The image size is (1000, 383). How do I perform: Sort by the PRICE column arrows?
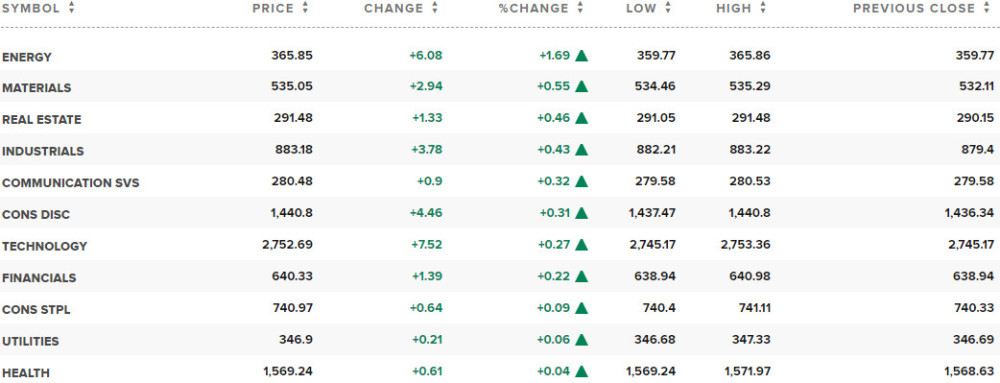(305, 8)
